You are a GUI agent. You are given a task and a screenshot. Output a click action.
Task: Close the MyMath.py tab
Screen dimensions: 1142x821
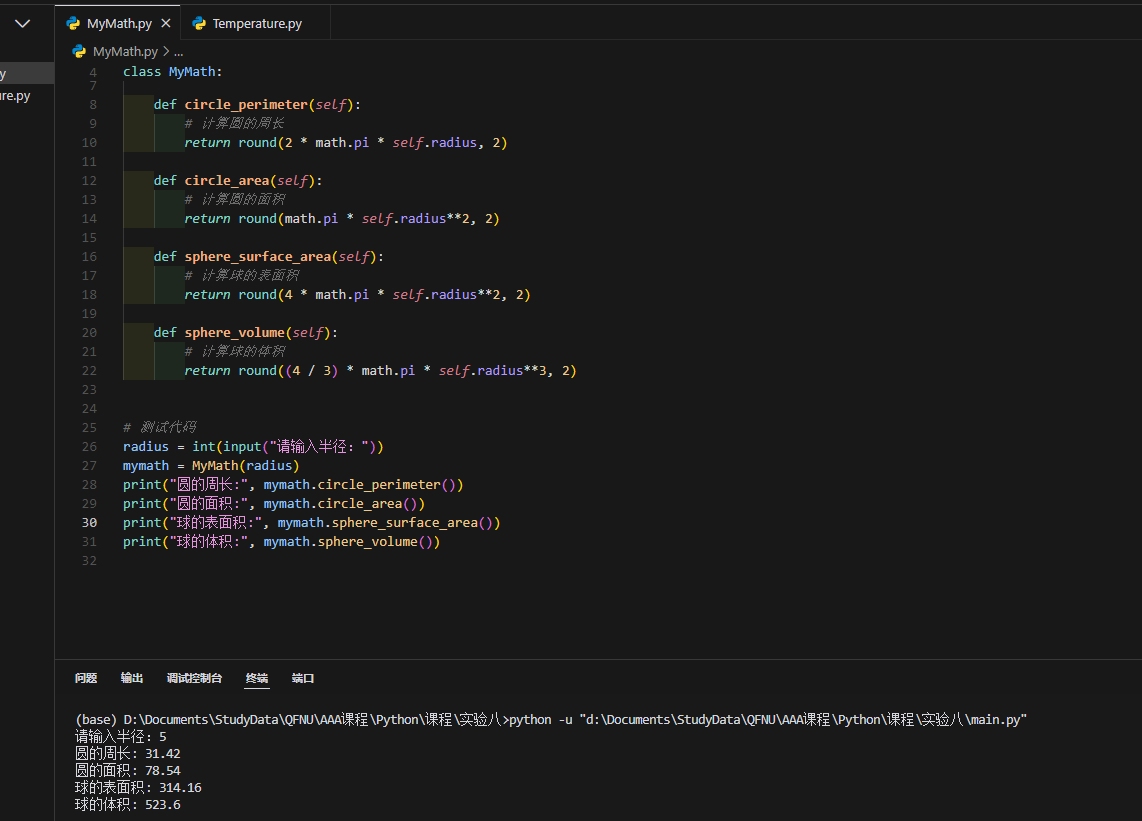[166, 23]
